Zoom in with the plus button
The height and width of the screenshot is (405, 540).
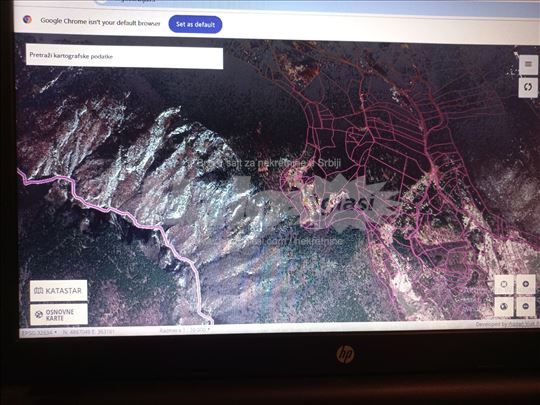click(x=525, y=284)
